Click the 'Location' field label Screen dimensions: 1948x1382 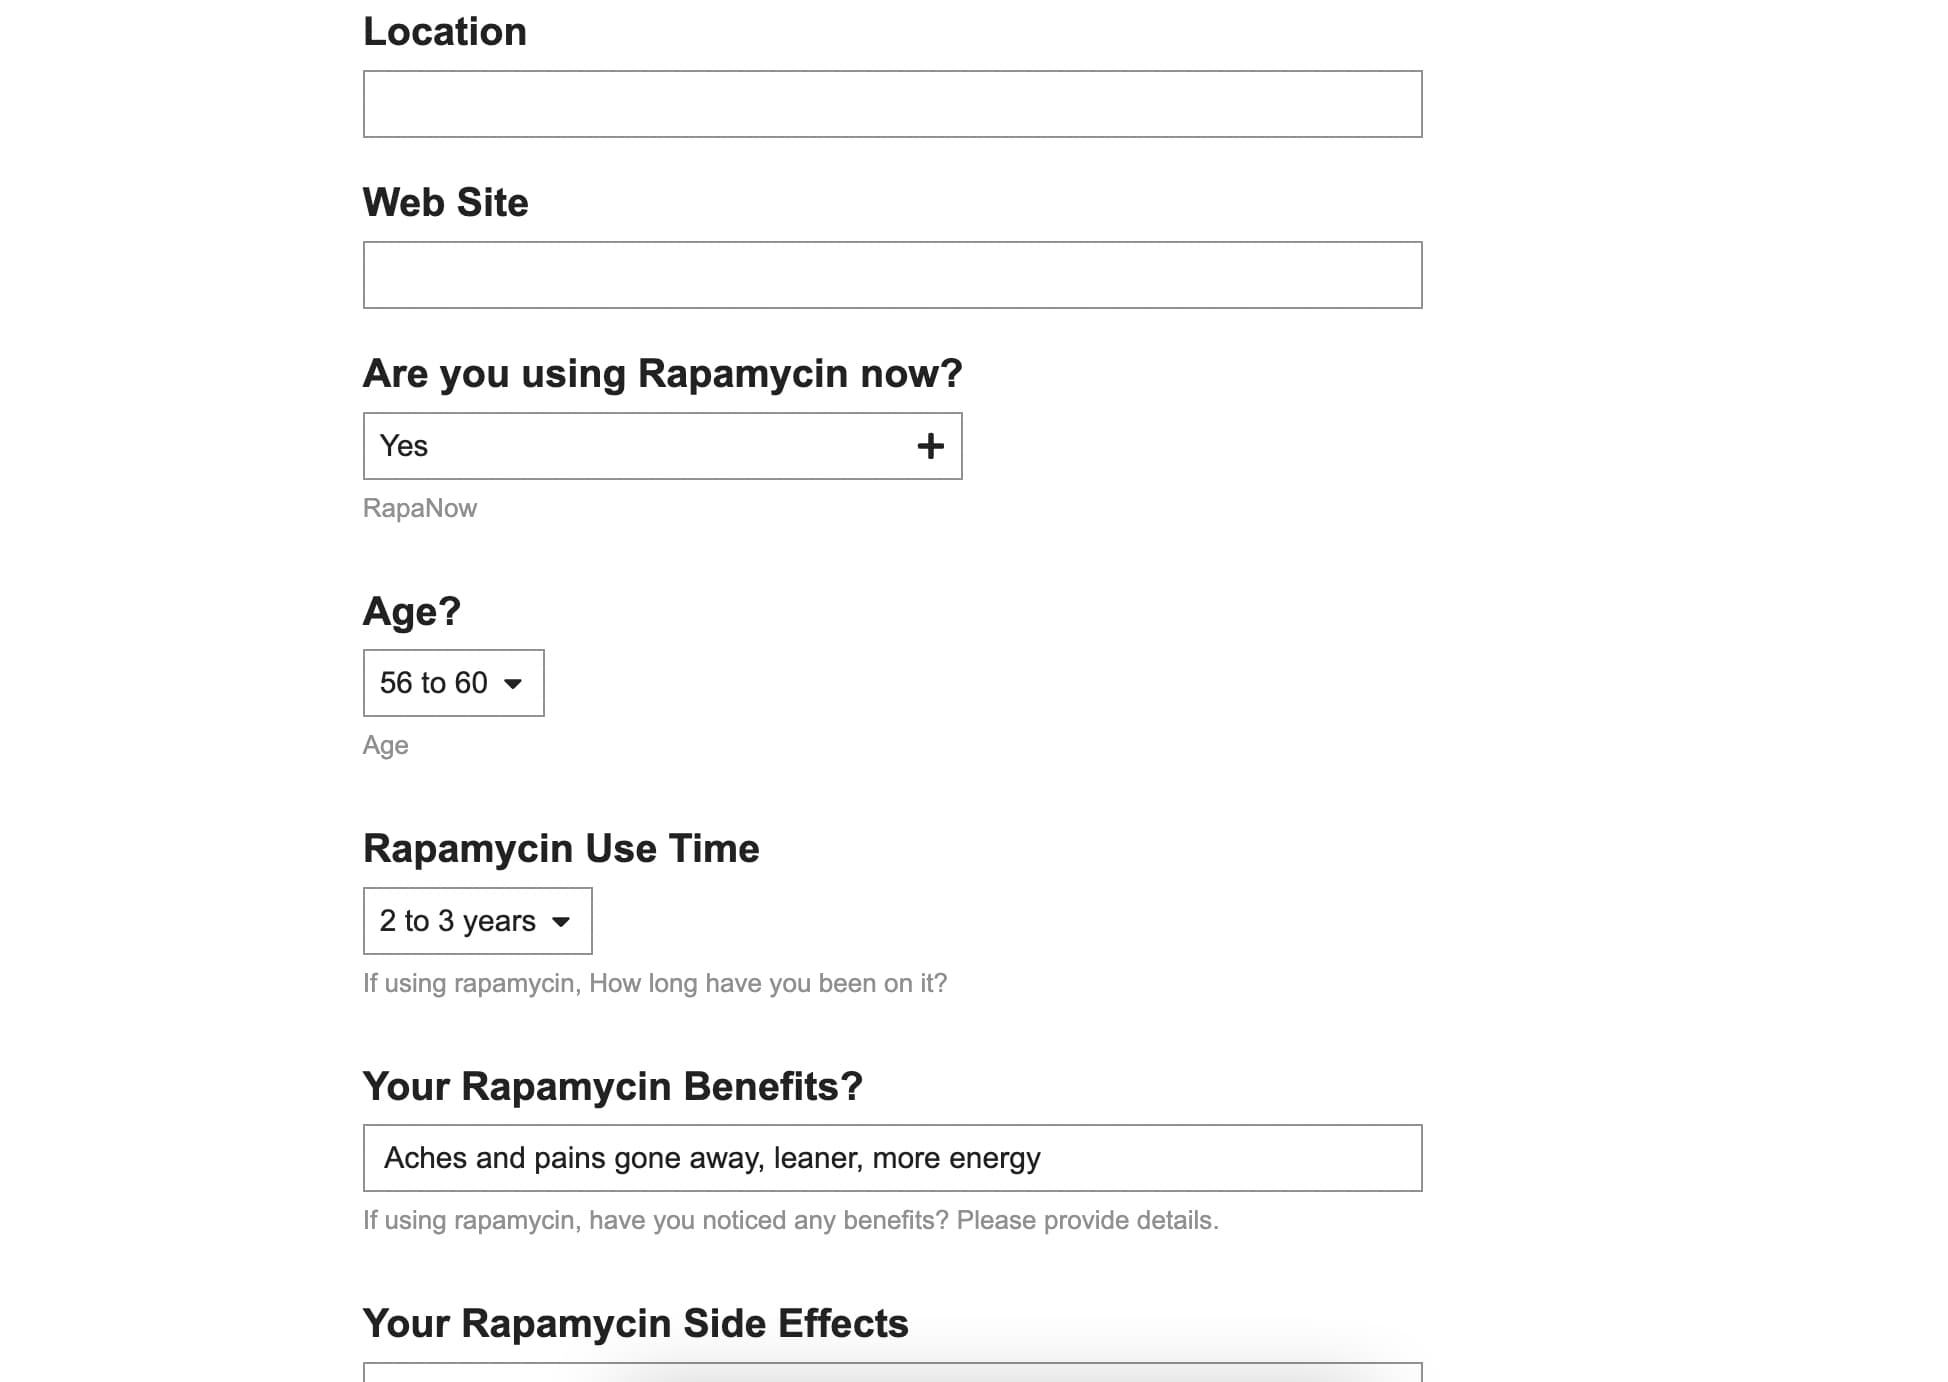tap(445, 32)
